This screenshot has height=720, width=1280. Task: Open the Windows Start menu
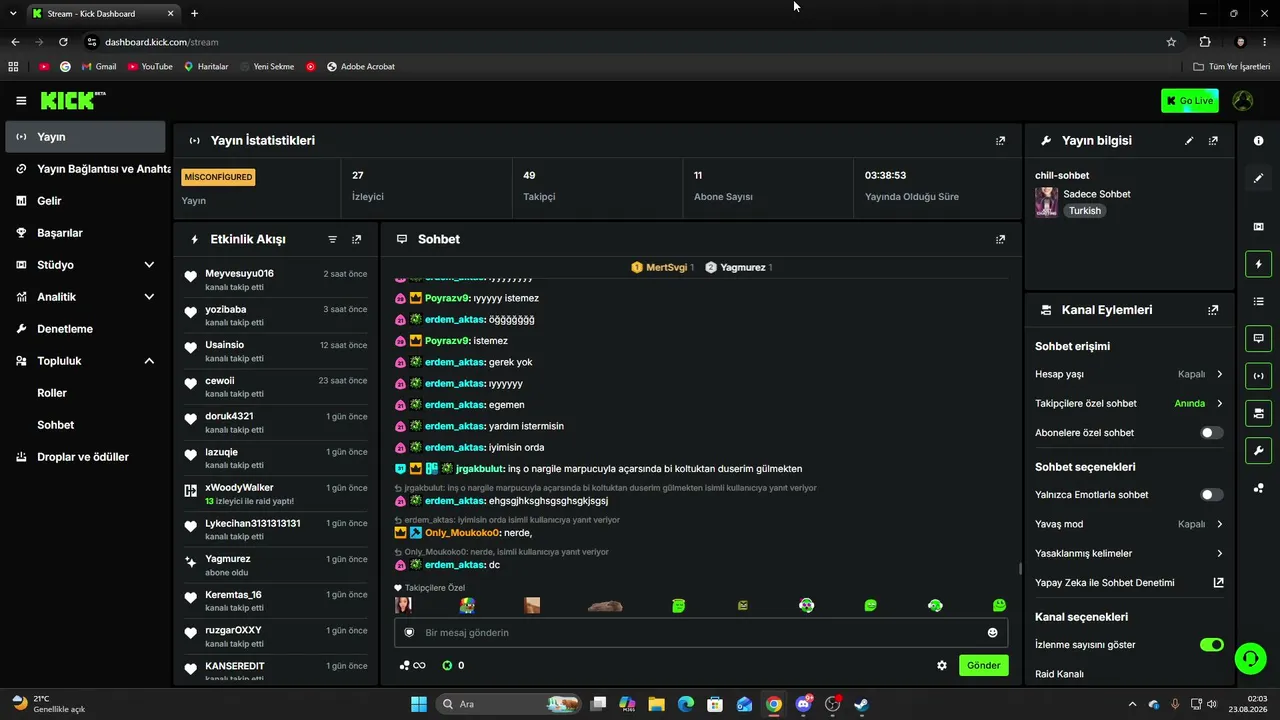(418, 704)
